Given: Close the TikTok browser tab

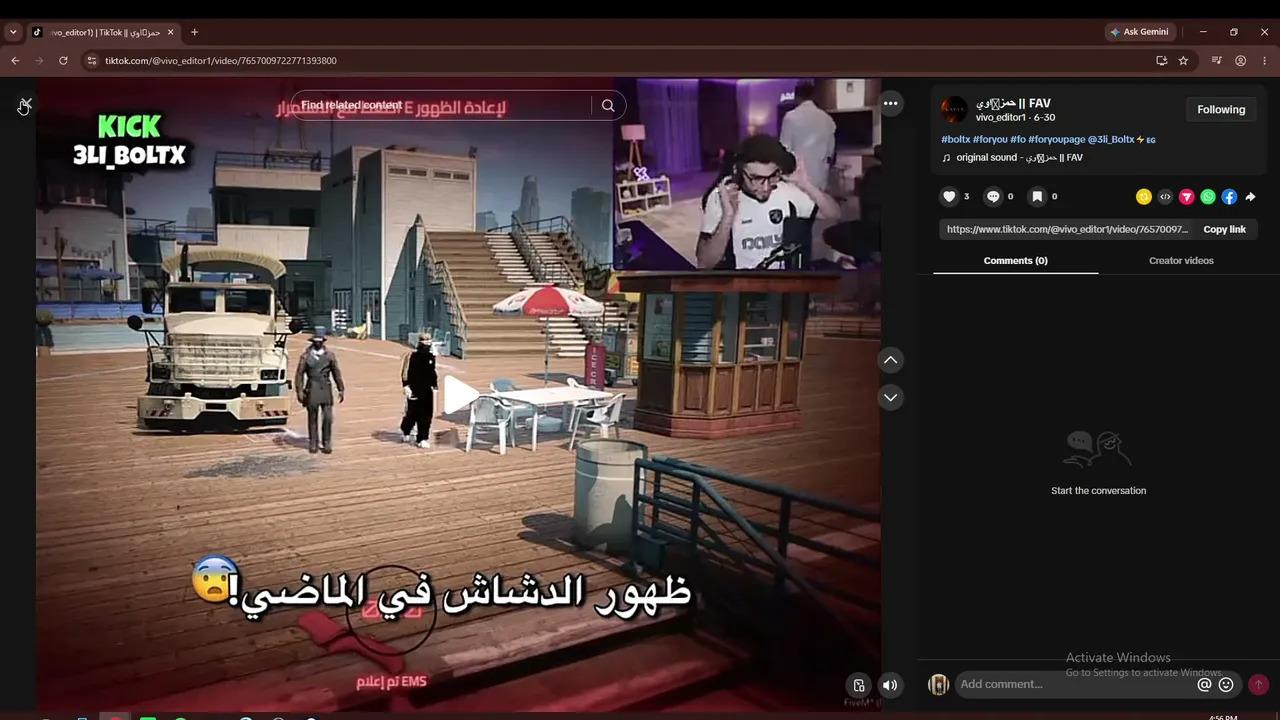Looking at the screenshot, I should (170, 32).
